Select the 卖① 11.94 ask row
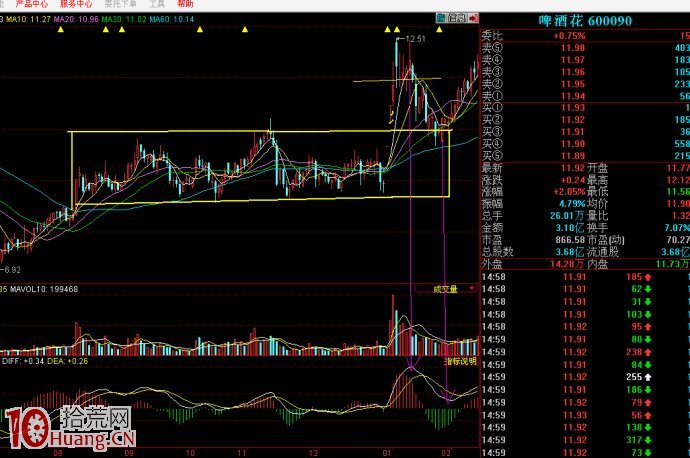Screen dimensions: 690x458 [585, 95]
